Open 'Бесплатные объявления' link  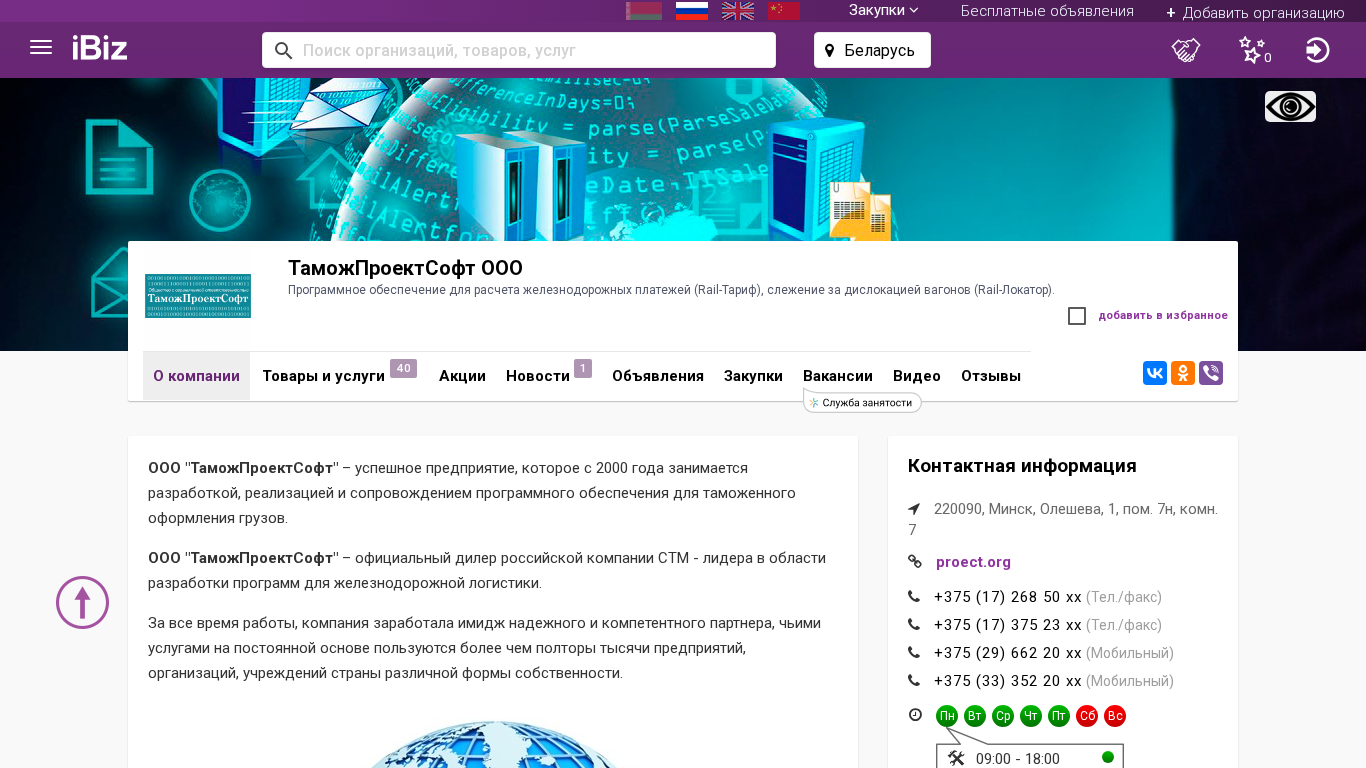tap(1047, 11)
